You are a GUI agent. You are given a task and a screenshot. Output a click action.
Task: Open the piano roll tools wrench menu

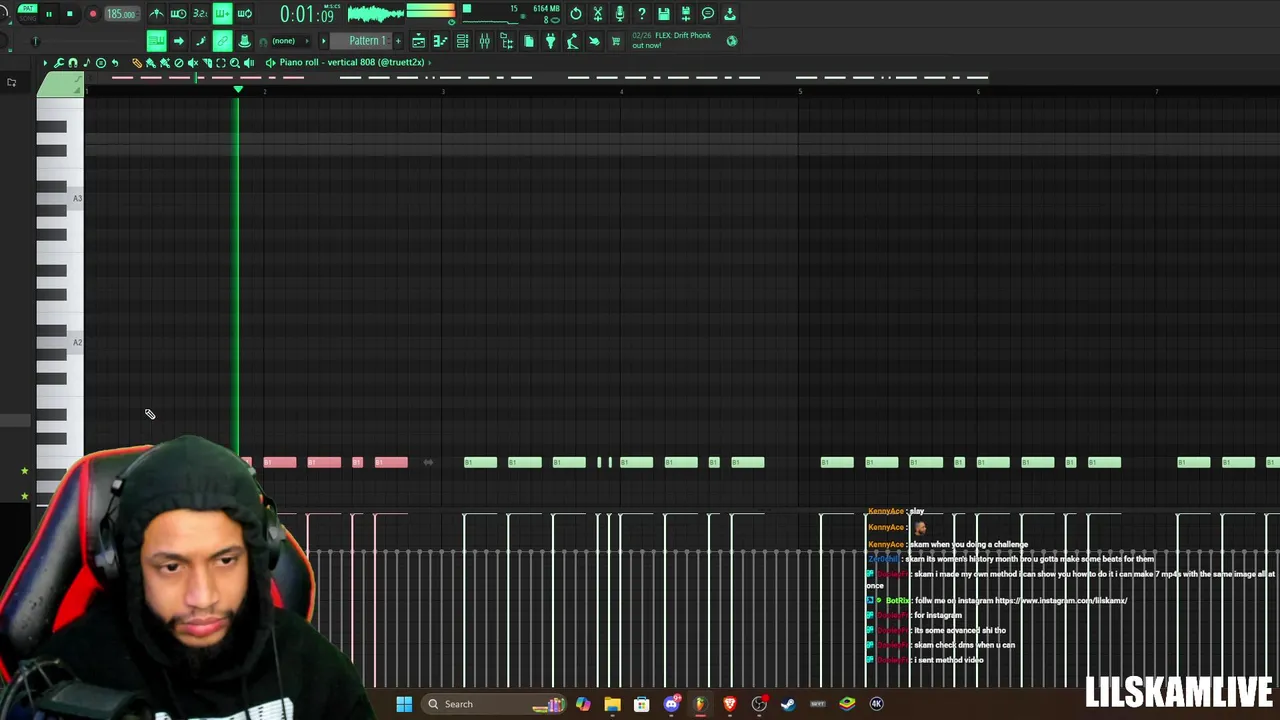point(59,63)
